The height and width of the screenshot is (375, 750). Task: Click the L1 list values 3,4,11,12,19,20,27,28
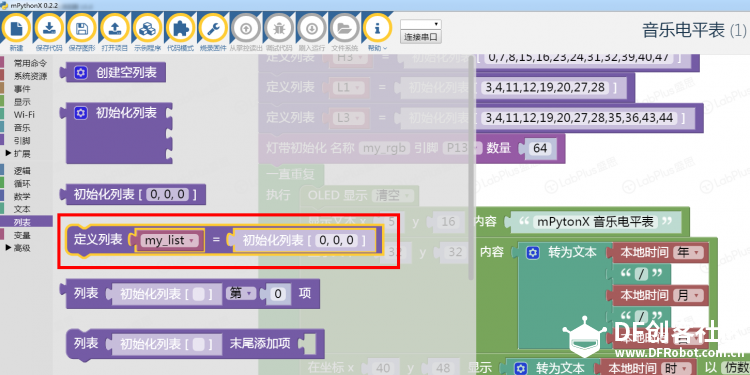point(545,88)
